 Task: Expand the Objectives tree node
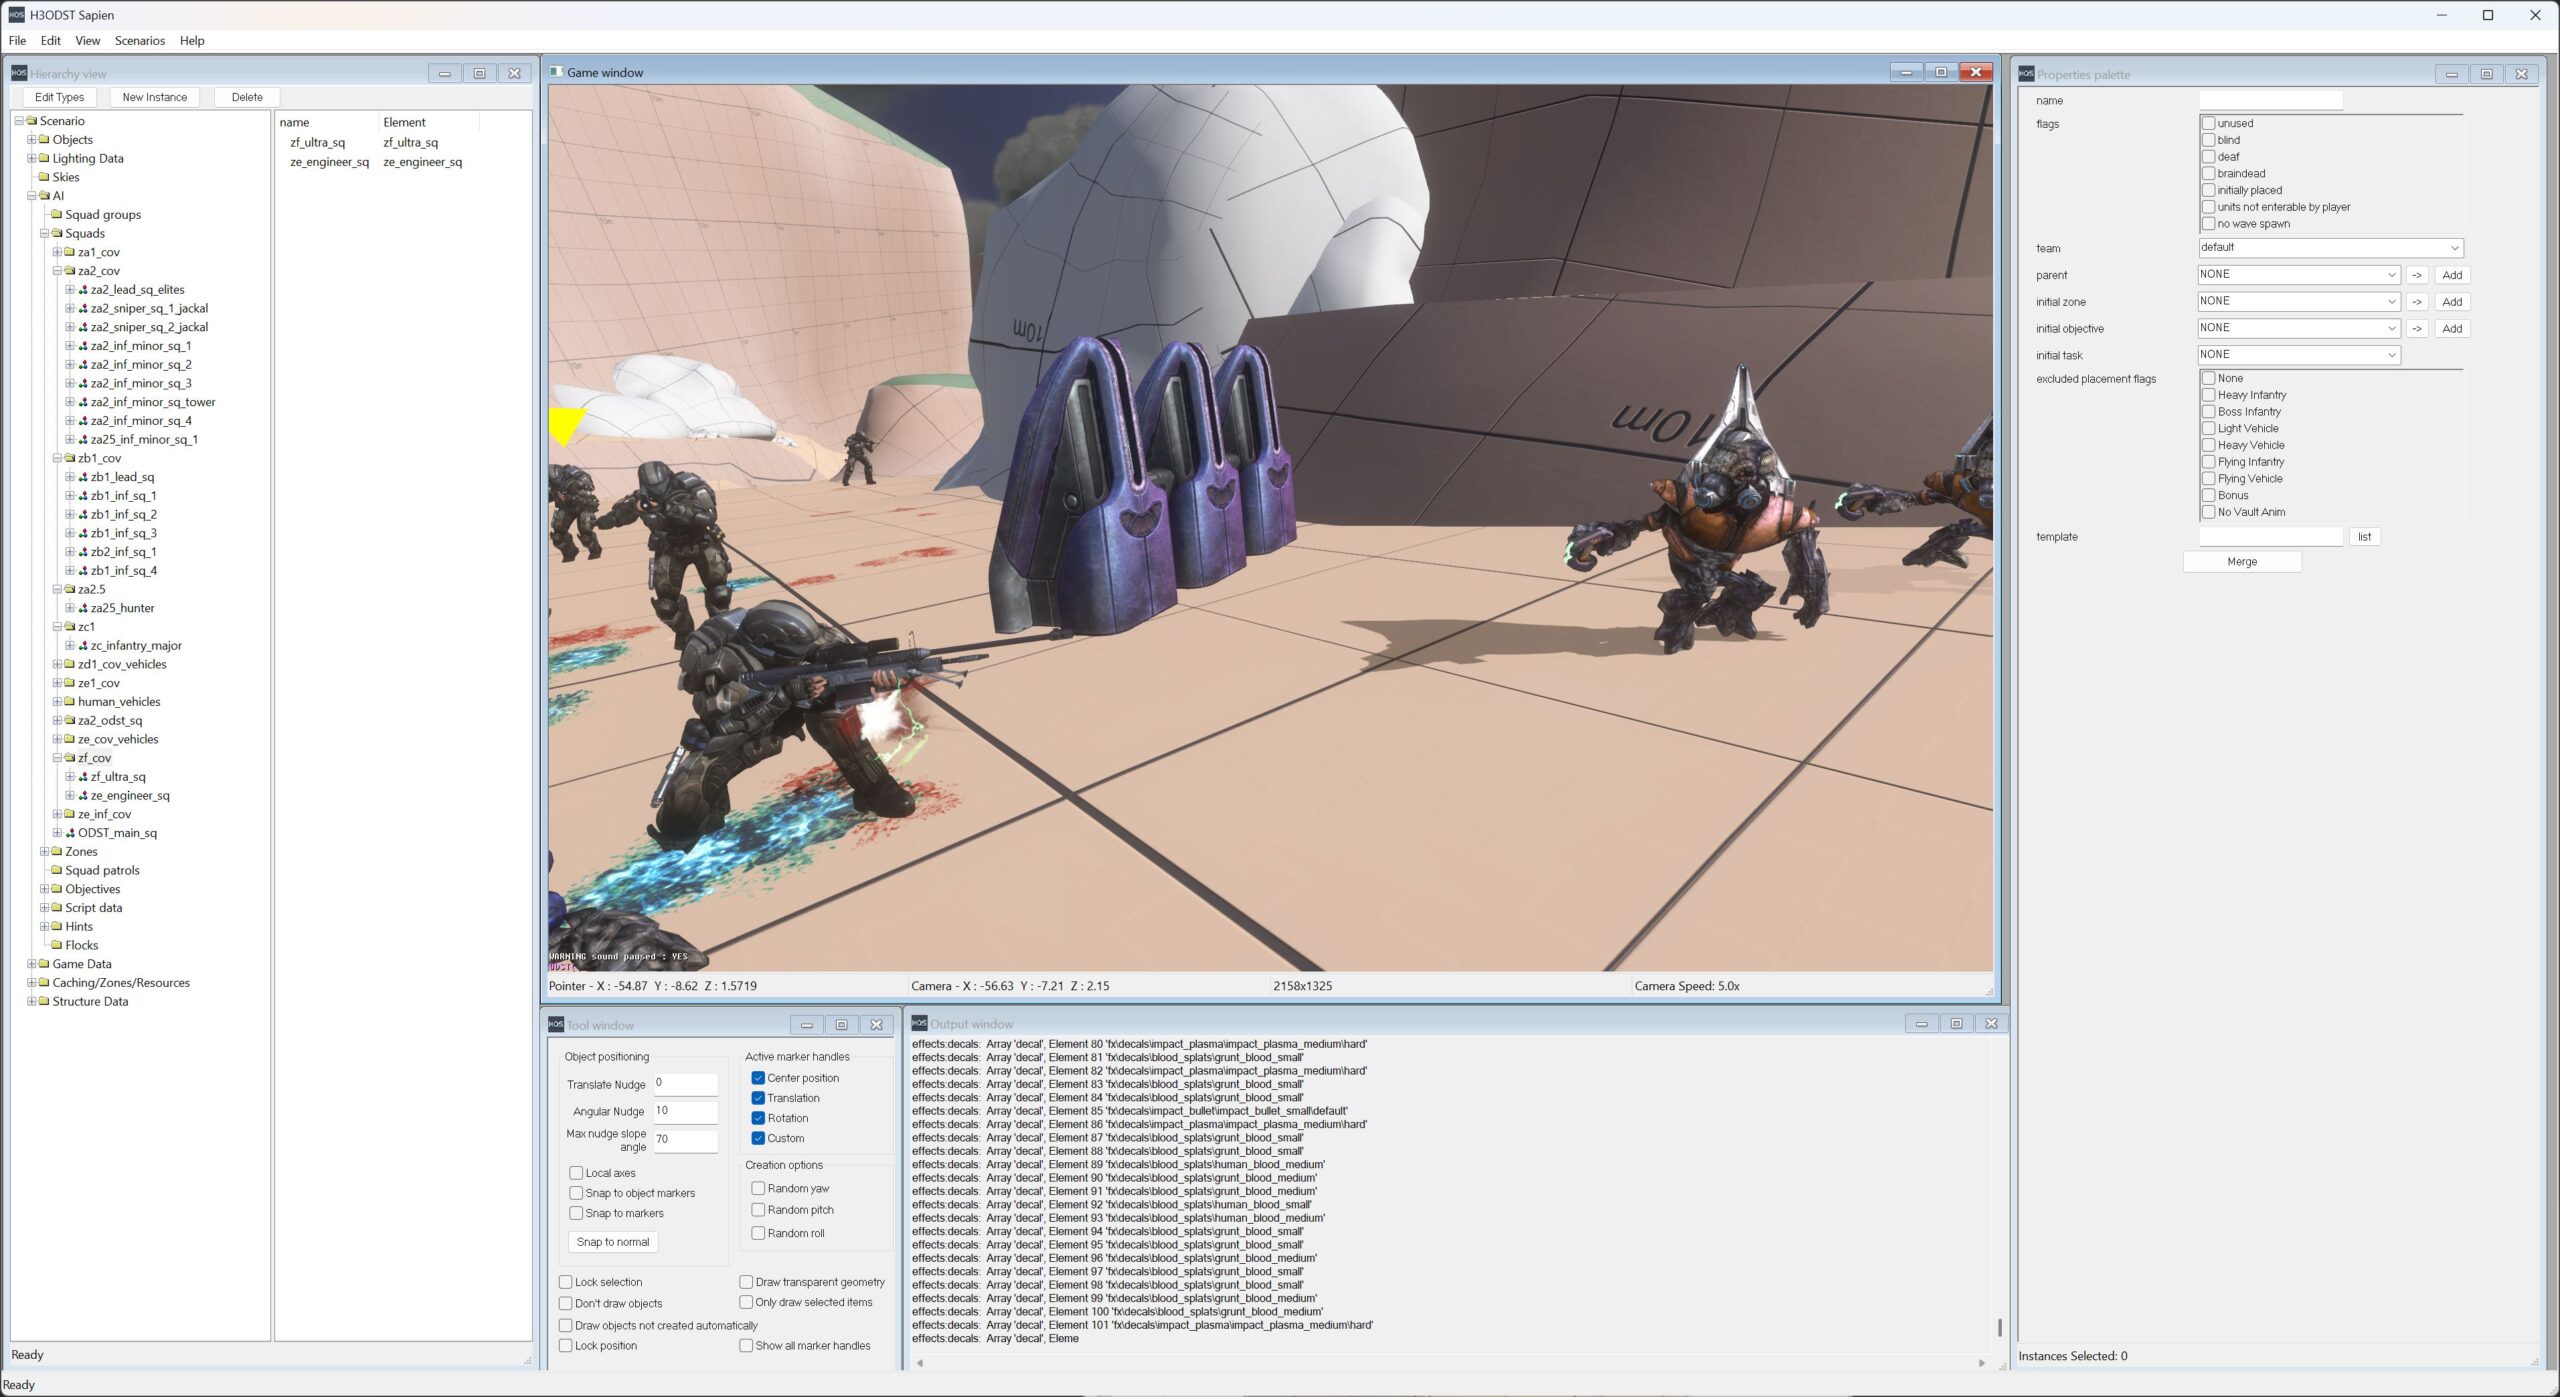coord(44,889)
